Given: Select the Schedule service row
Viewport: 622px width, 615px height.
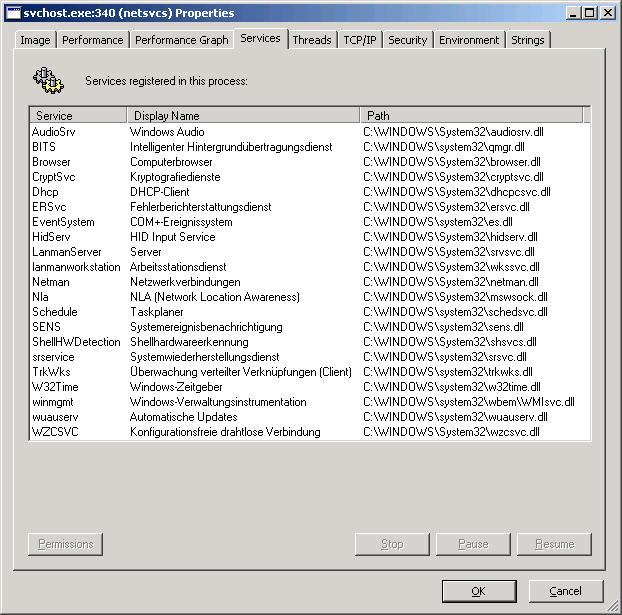Looking at the screenshot, I should tap(309, 312).
